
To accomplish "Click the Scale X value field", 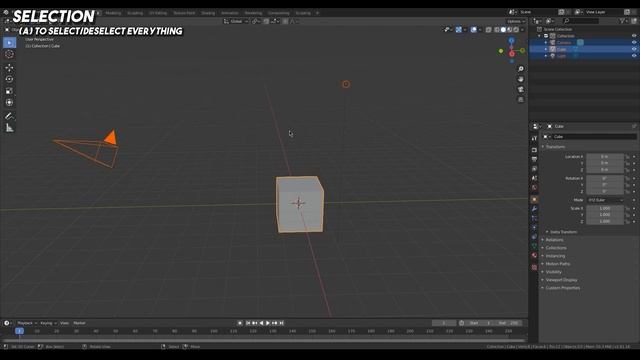I will (x=605, y=209).
